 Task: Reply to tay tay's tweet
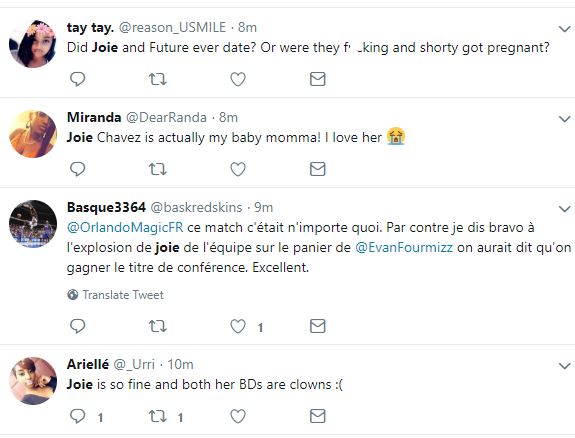click(77, 79)
